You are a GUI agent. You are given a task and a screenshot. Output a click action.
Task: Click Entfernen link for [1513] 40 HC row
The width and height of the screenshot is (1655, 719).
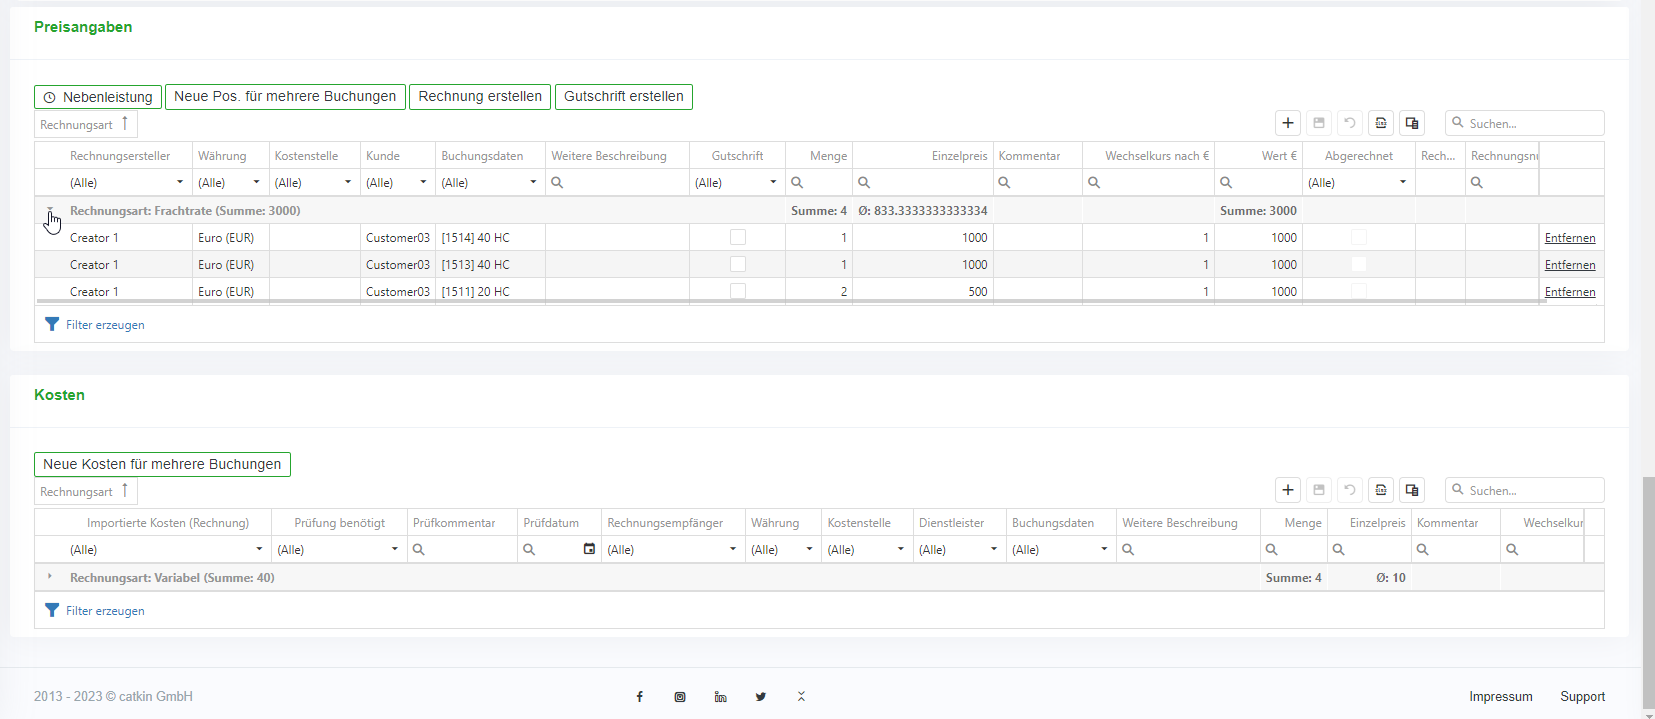click(x=1569, y=265)
